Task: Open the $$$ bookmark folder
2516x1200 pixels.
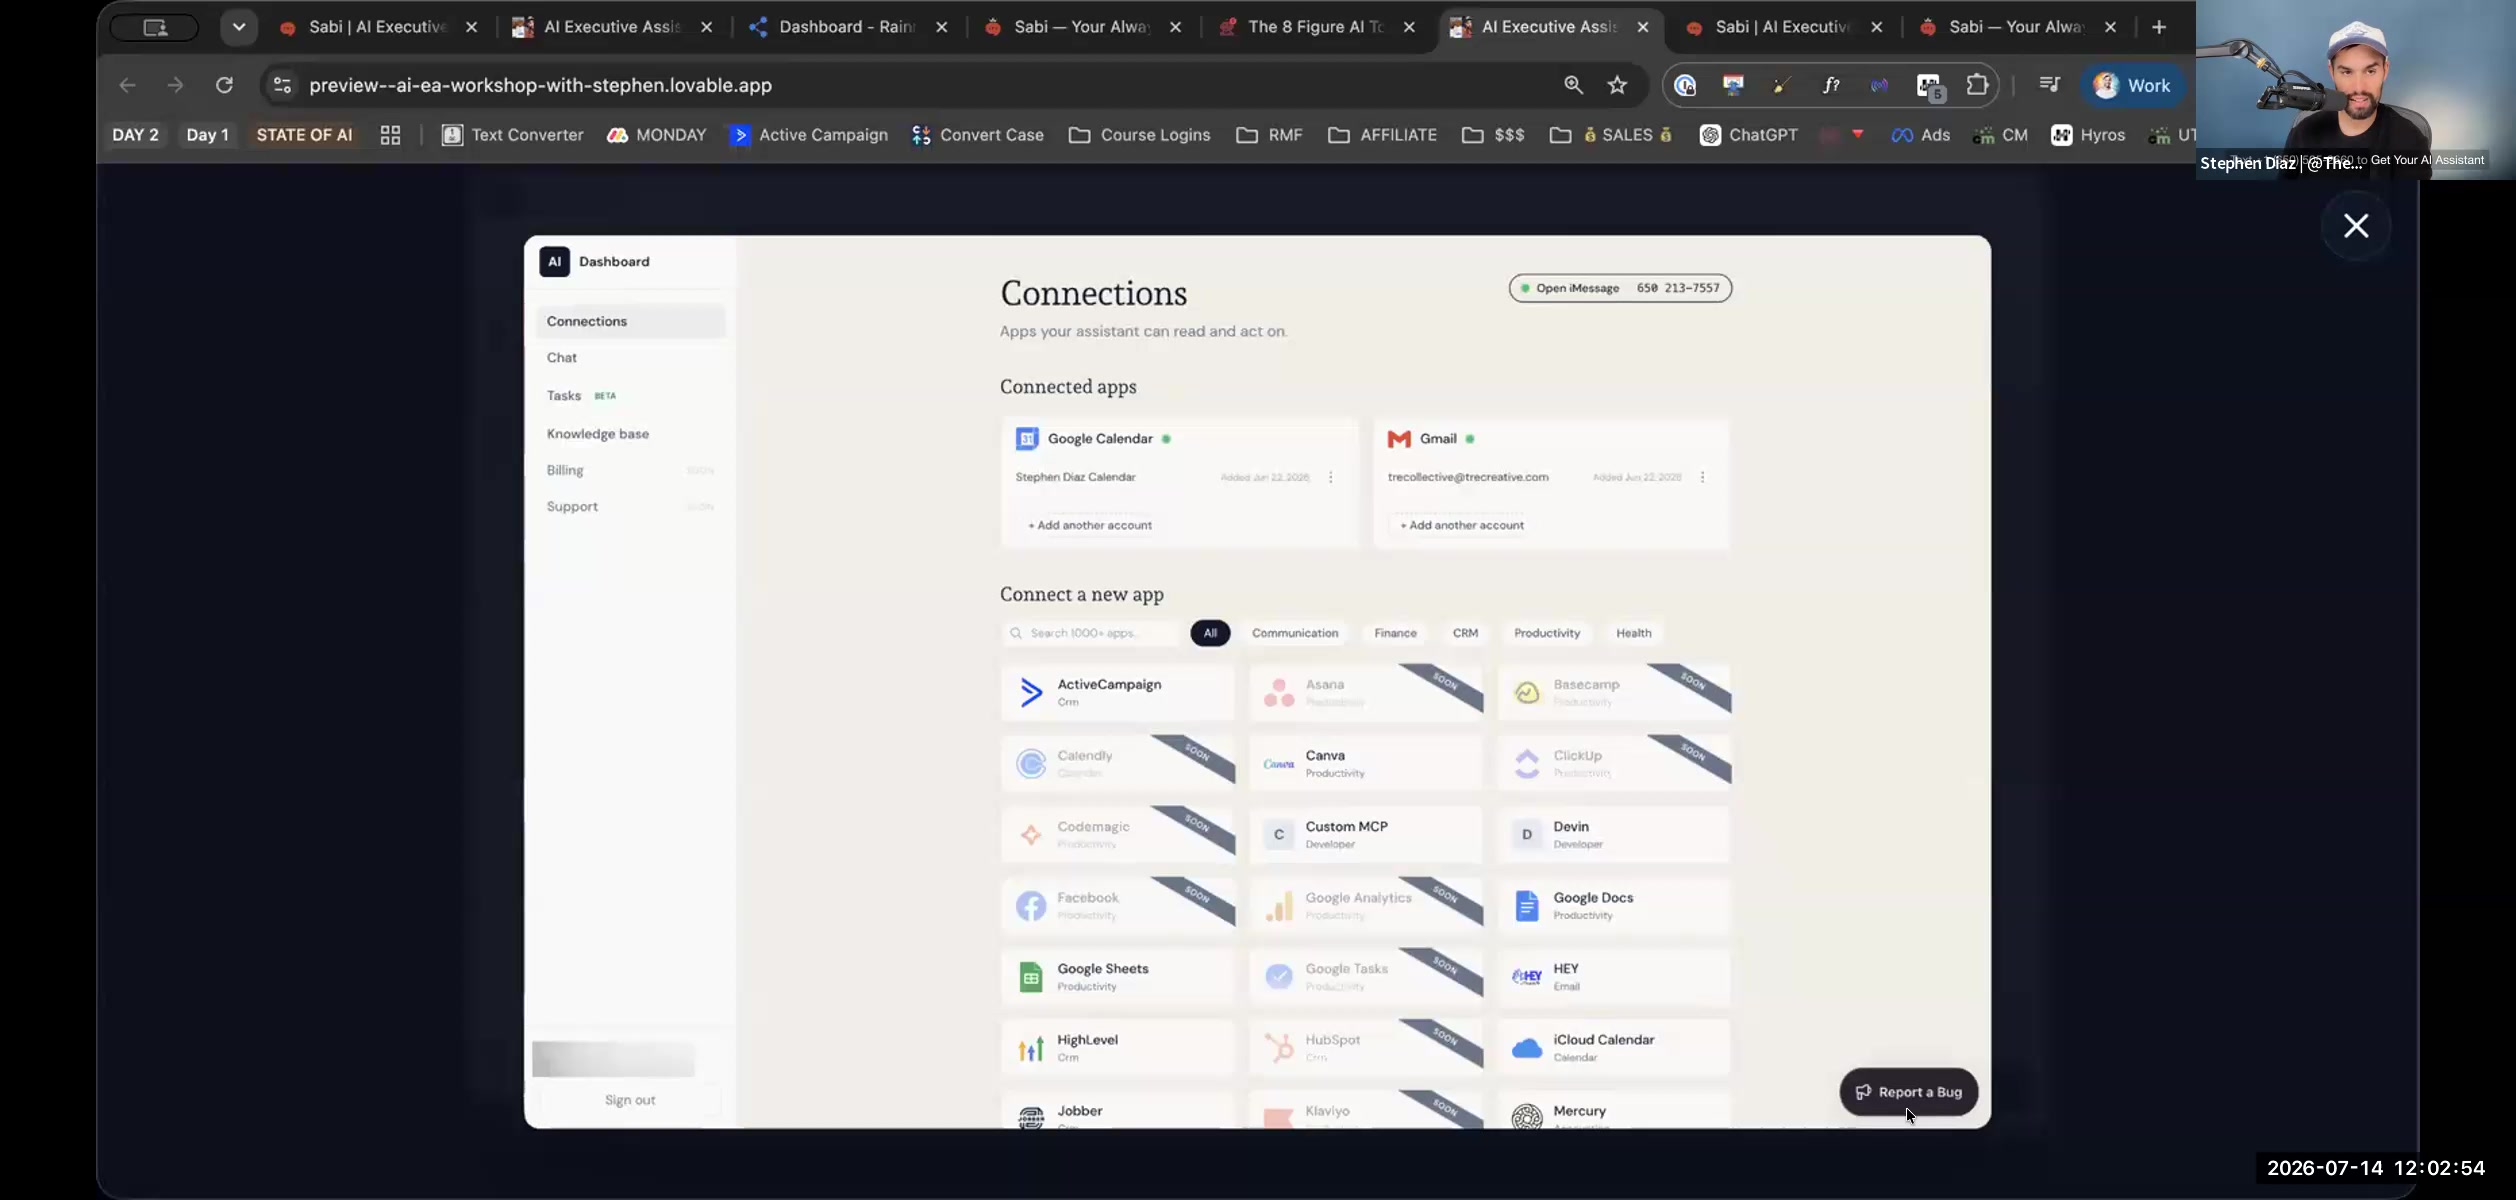Action: coord(1493,135)
